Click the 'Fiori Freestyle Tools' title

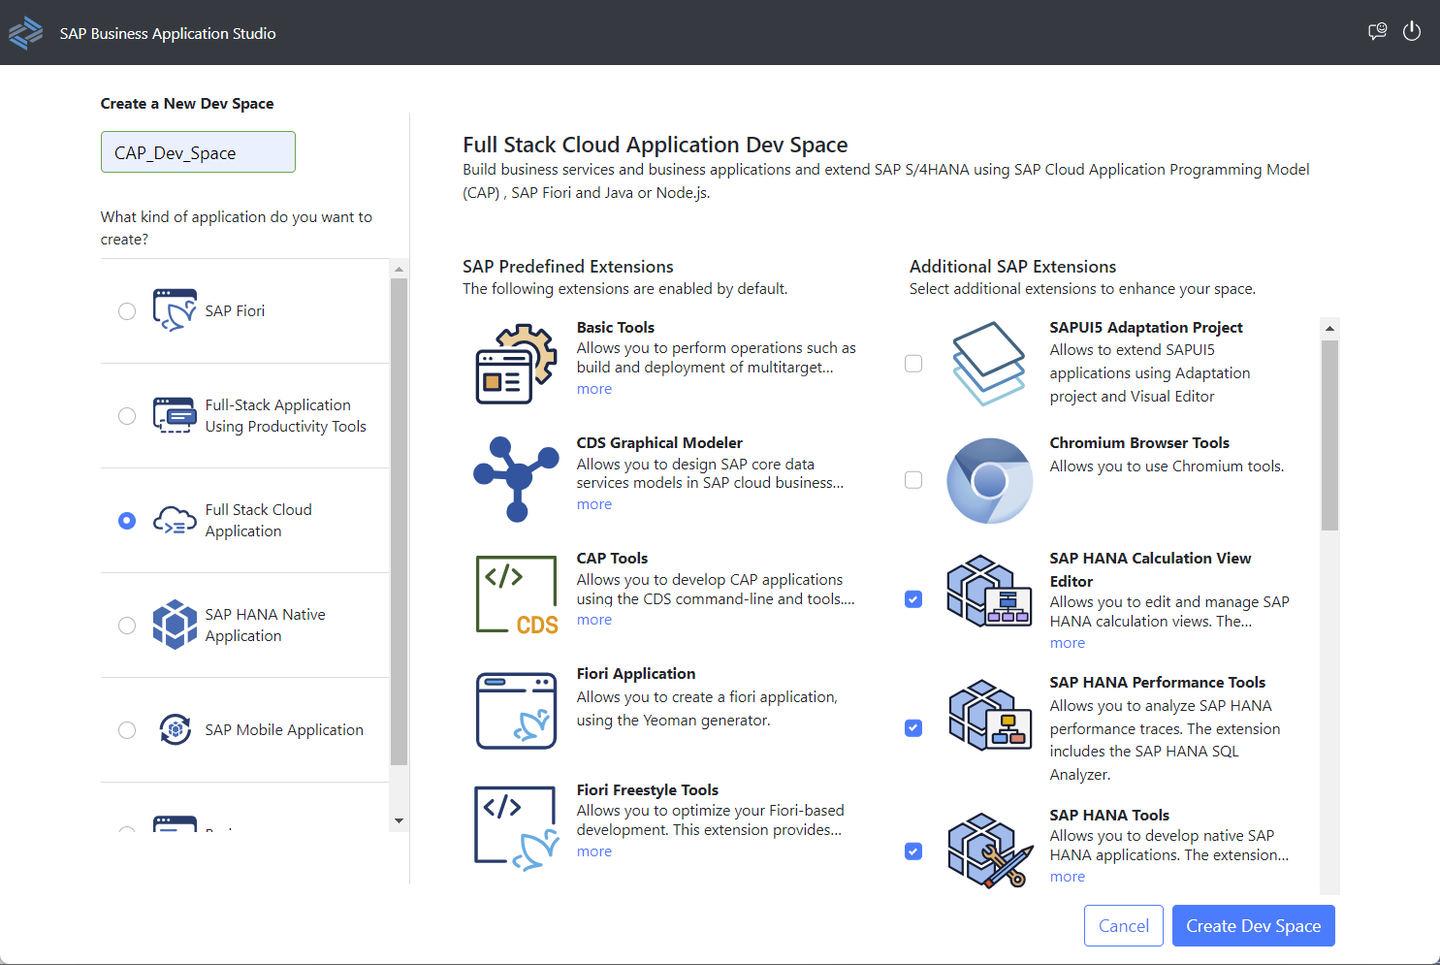coord(647,790)
